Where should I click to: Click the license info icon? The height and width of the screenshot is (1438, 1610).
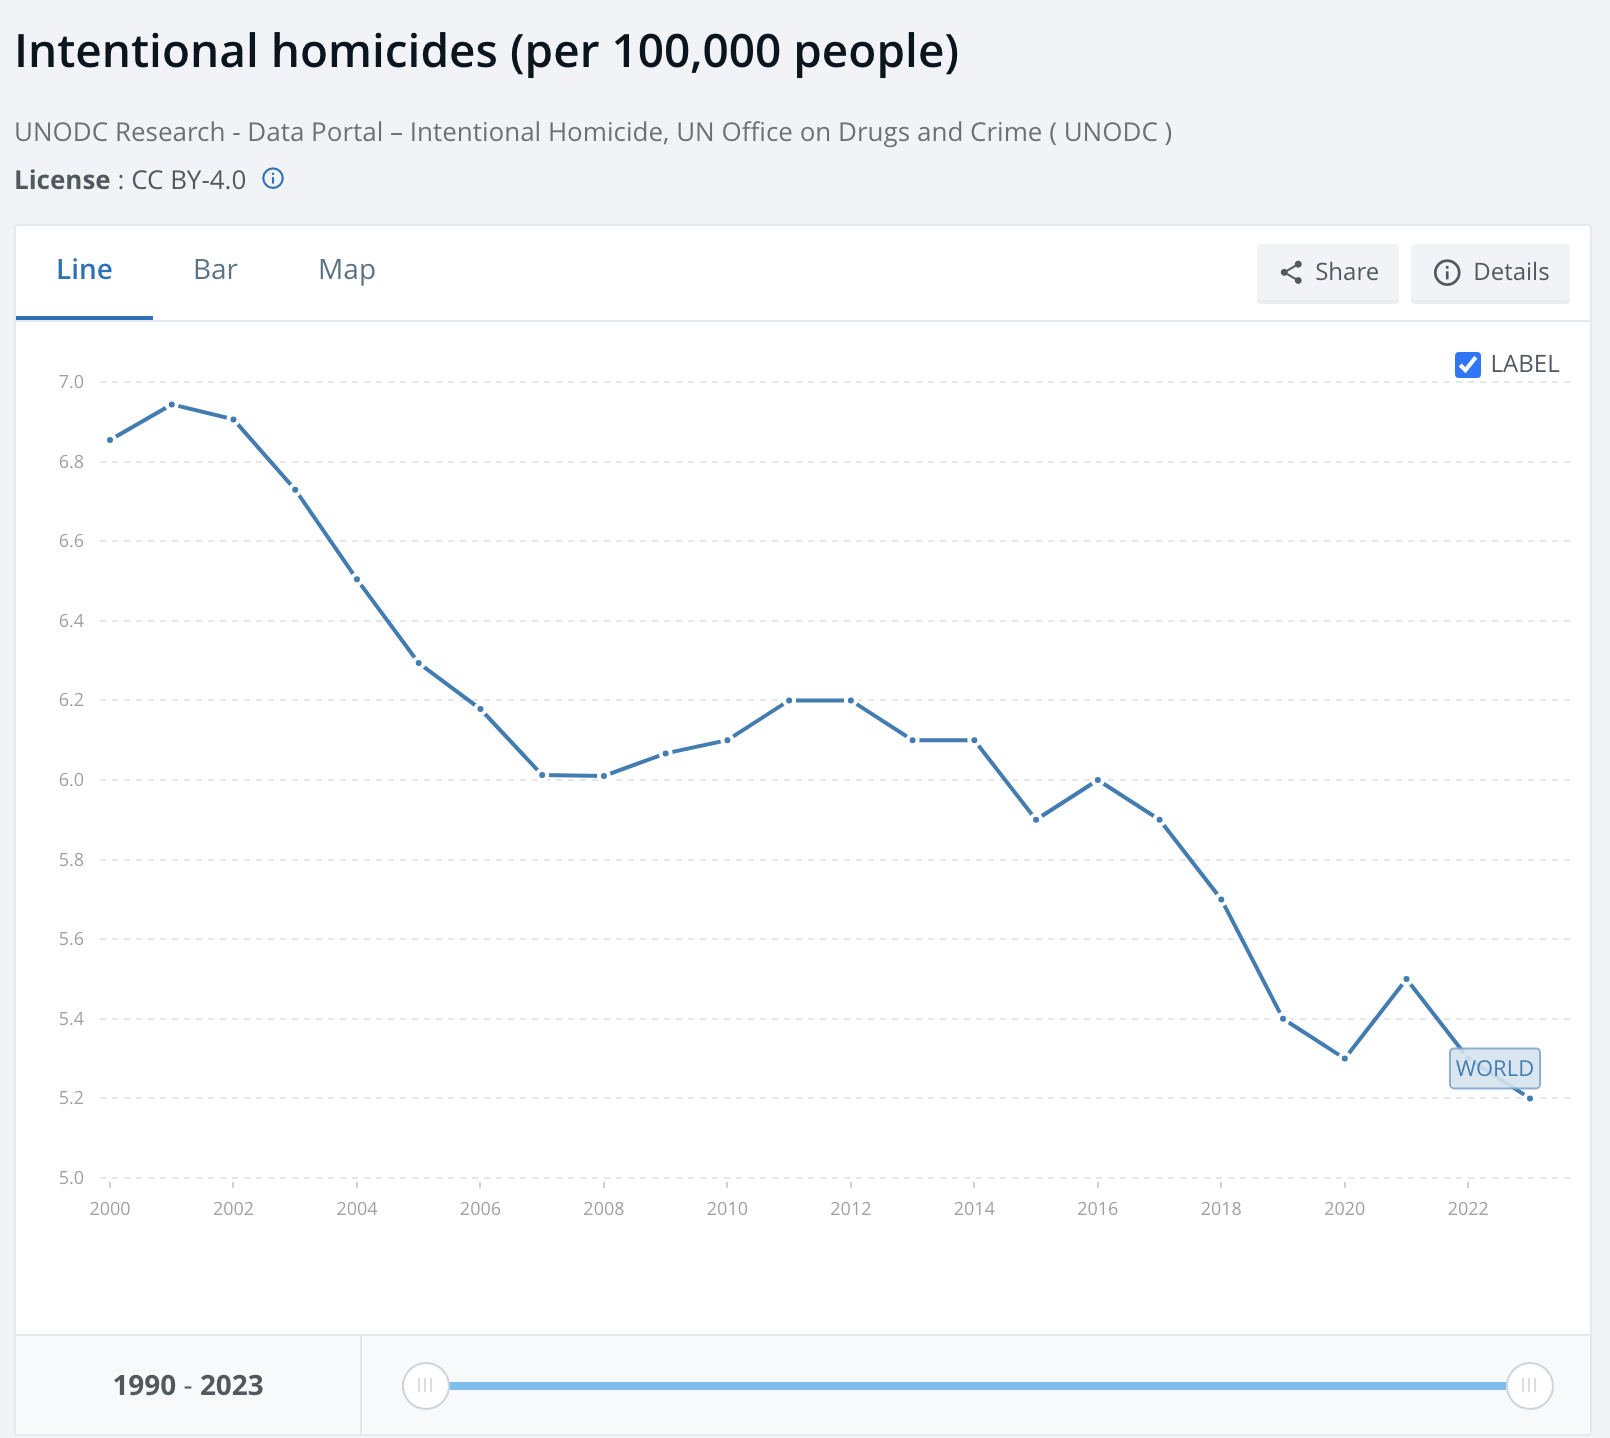tap(273, 179)
